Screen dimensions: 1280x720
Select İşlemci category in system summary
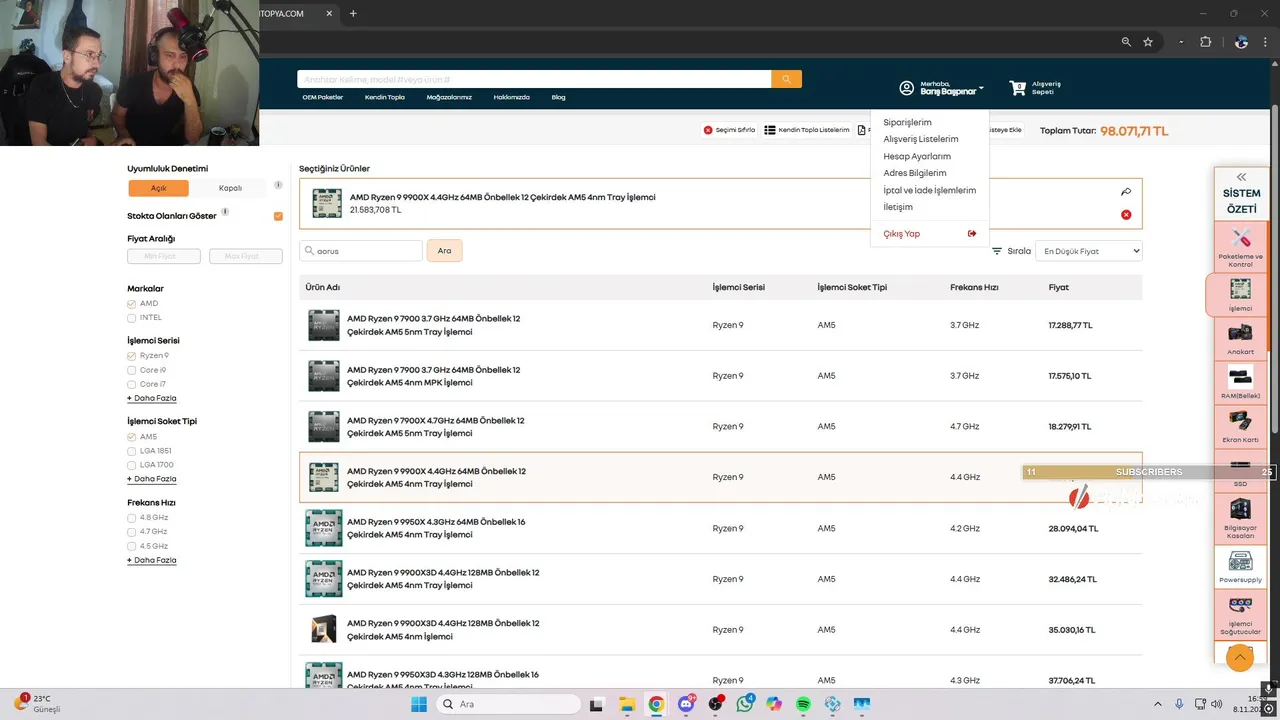pos(1240,294)
